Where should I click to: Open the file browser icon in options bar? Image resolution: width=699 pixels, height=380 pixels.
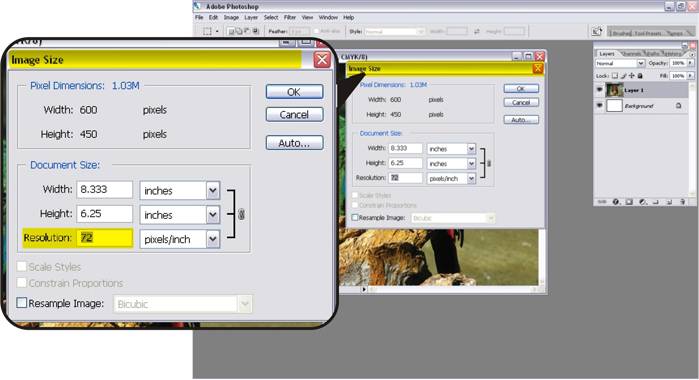click(596, 31)
